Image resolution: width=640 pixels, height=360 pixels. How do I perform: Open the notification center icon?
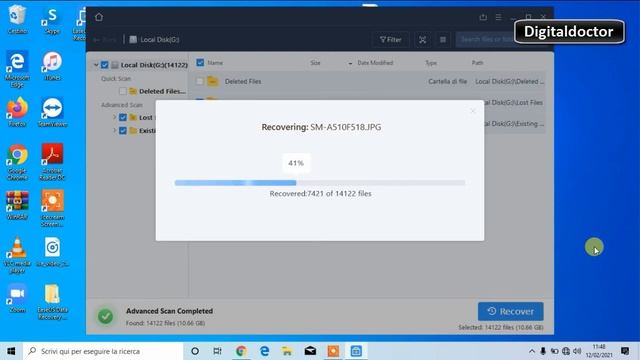[625, 351]
